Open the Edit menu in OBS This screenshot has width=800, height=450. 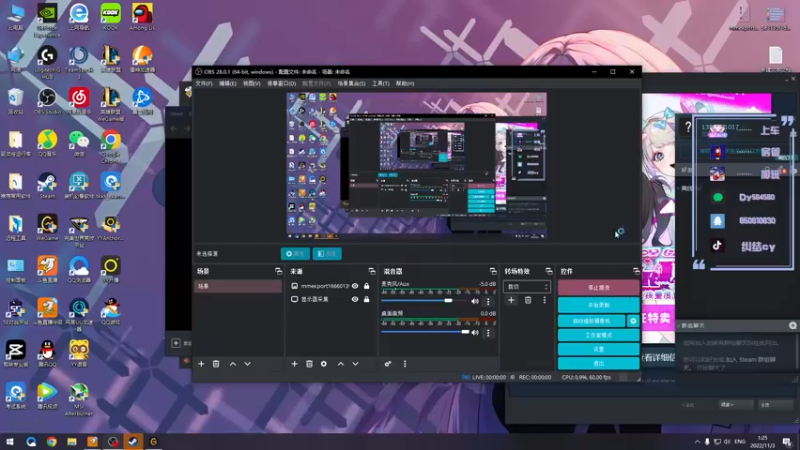pyautogui.click(x=228, y=83)
